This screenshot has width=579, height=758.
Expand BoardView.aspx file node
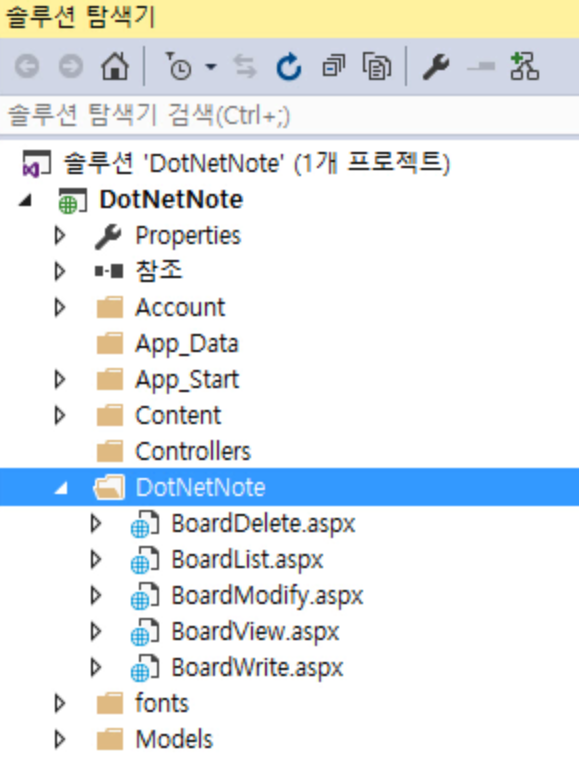point(96,632)
